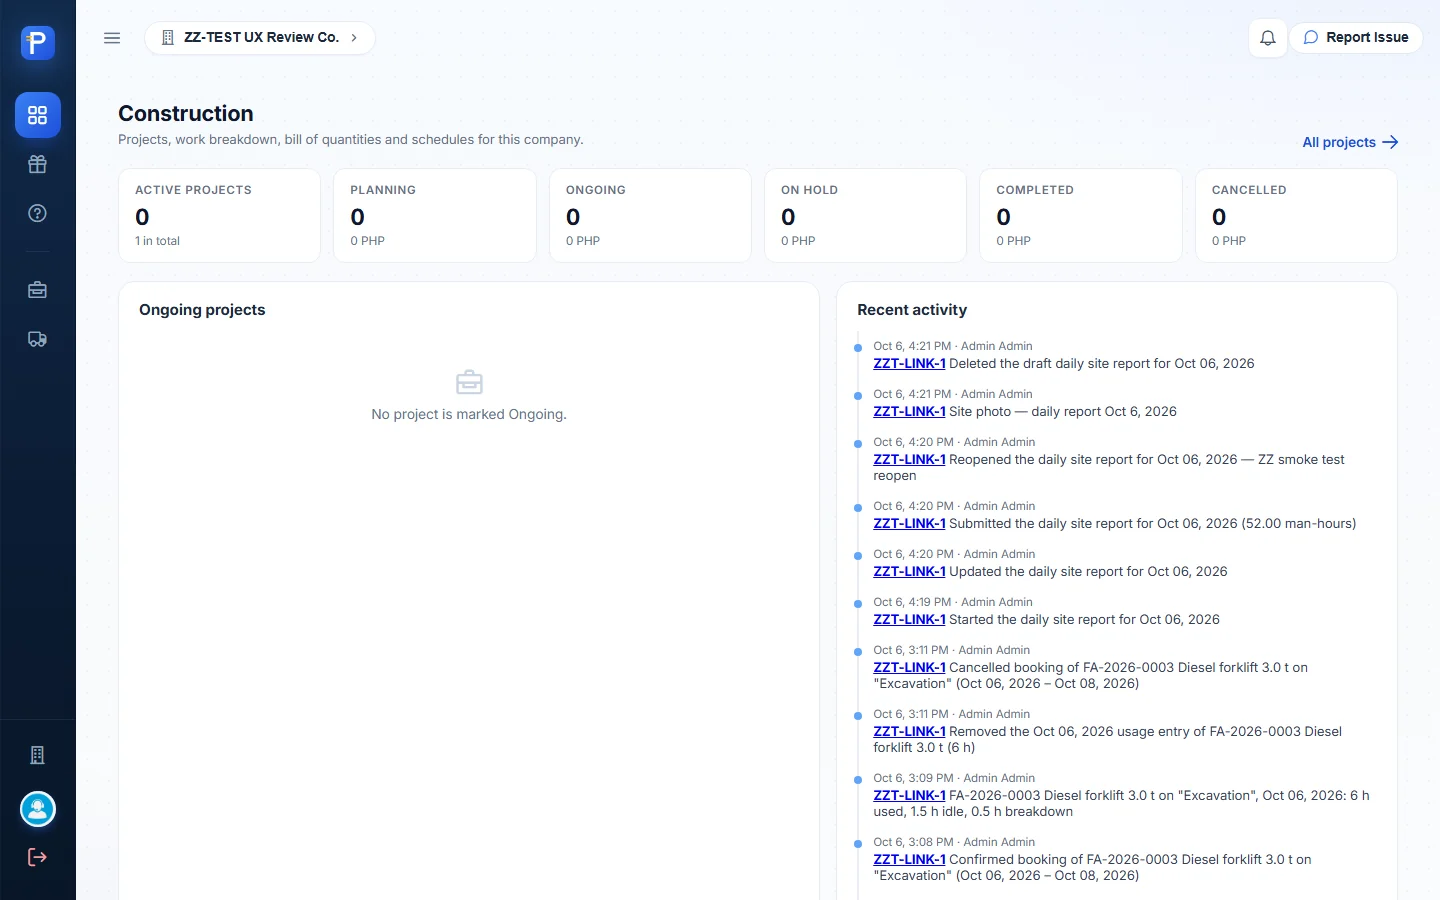The height and width of the screenshot is (900, 1440).
Task: Click '1 in total' under Active Projects
Action: click(158, 241)
